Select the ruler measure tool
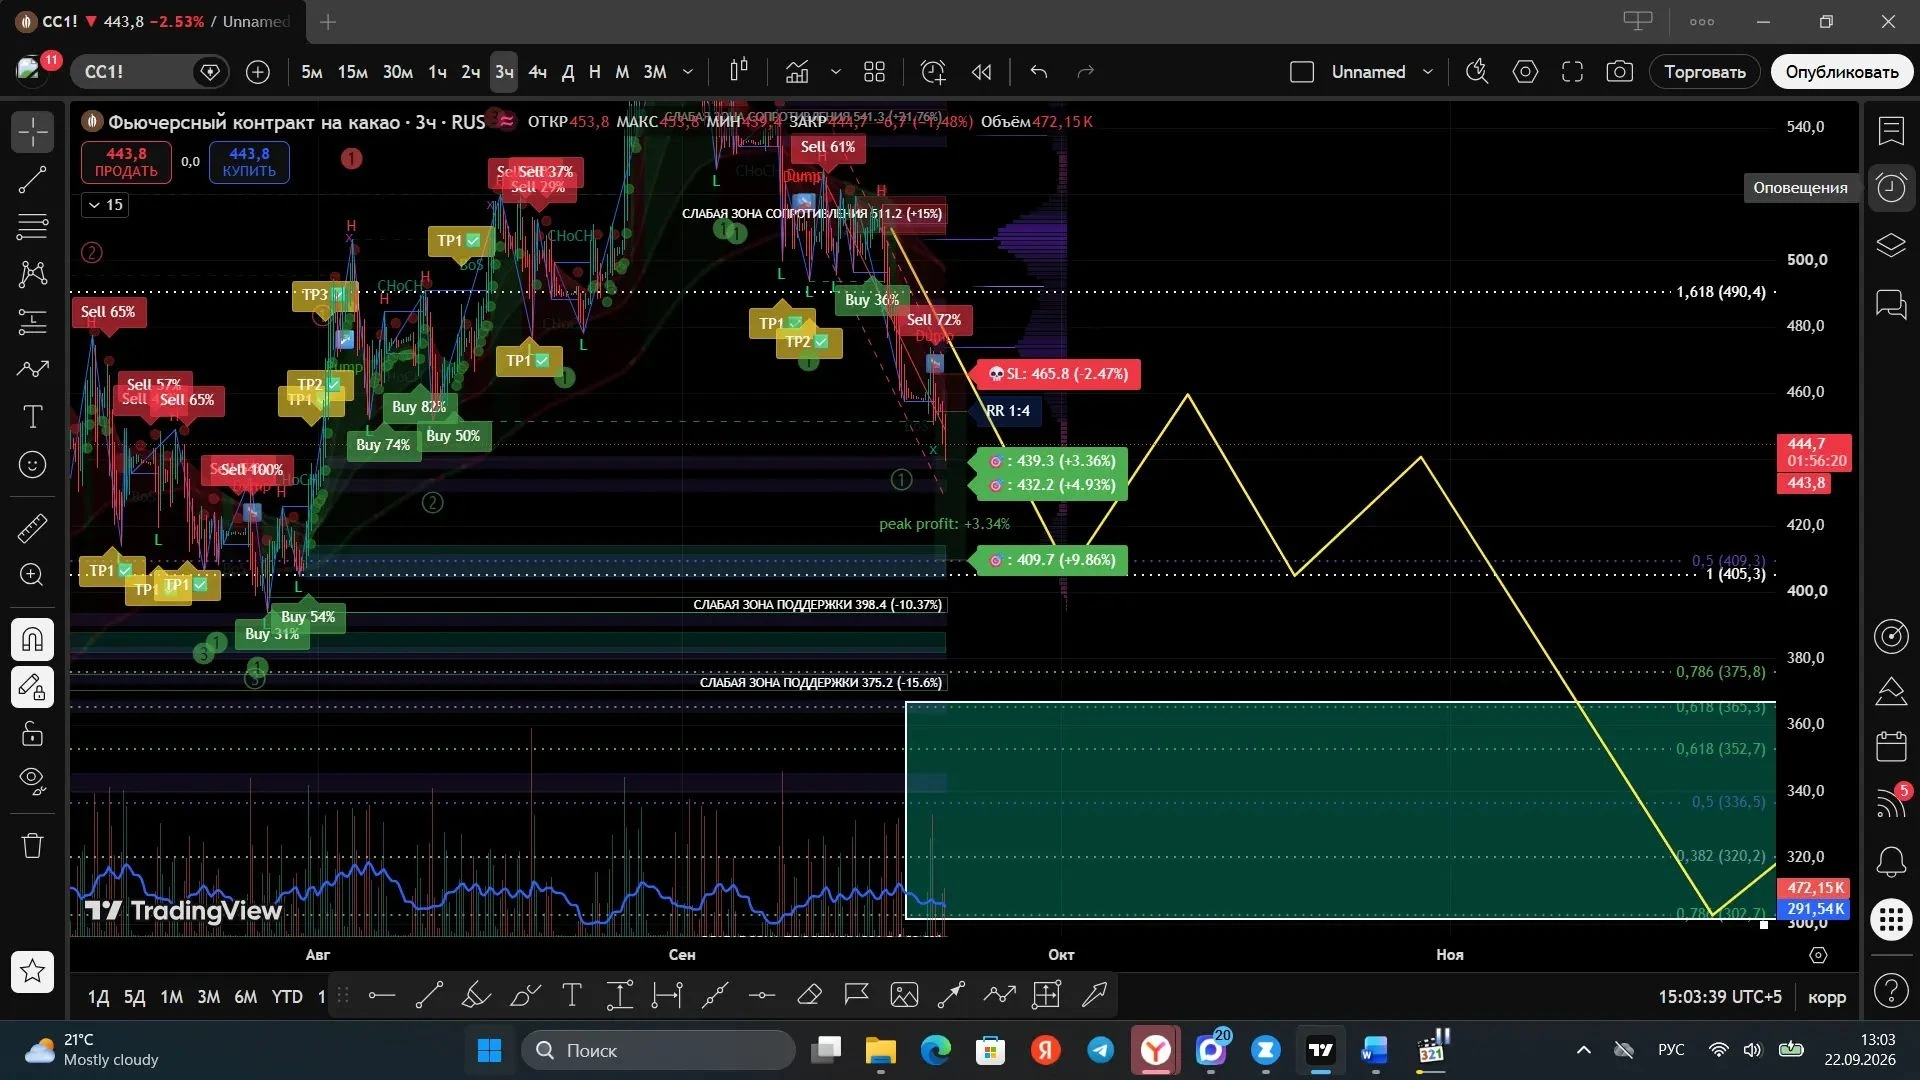 point(33,528)
